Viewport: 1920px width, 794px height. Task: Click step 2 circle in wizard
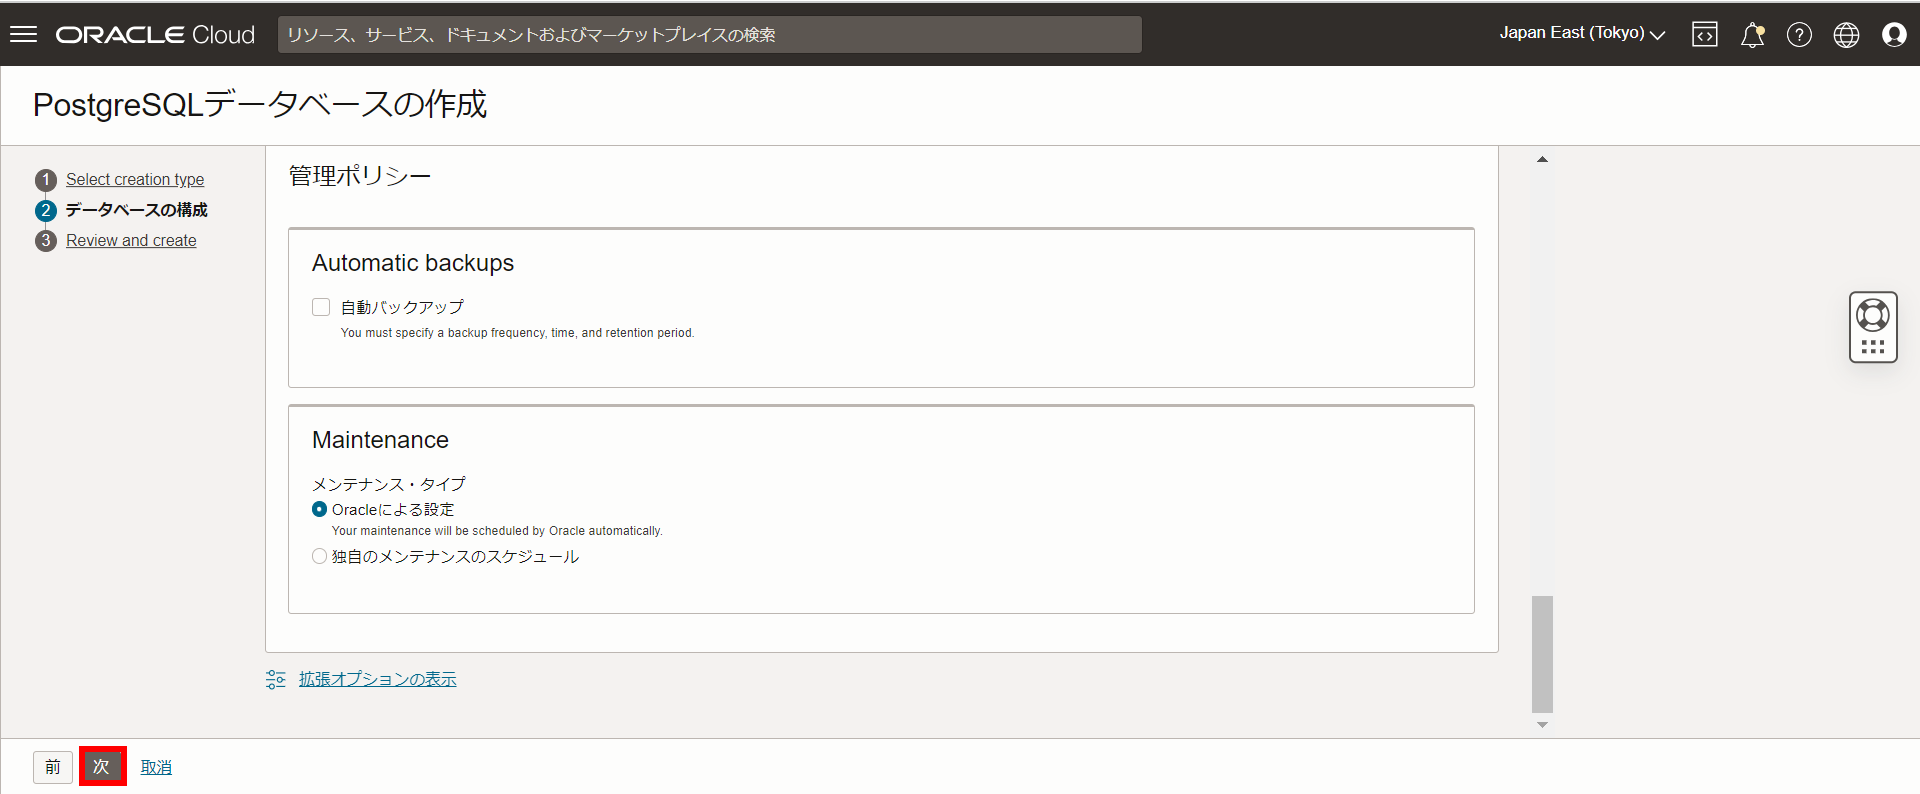pyautogui.click(x=45, y=211)
